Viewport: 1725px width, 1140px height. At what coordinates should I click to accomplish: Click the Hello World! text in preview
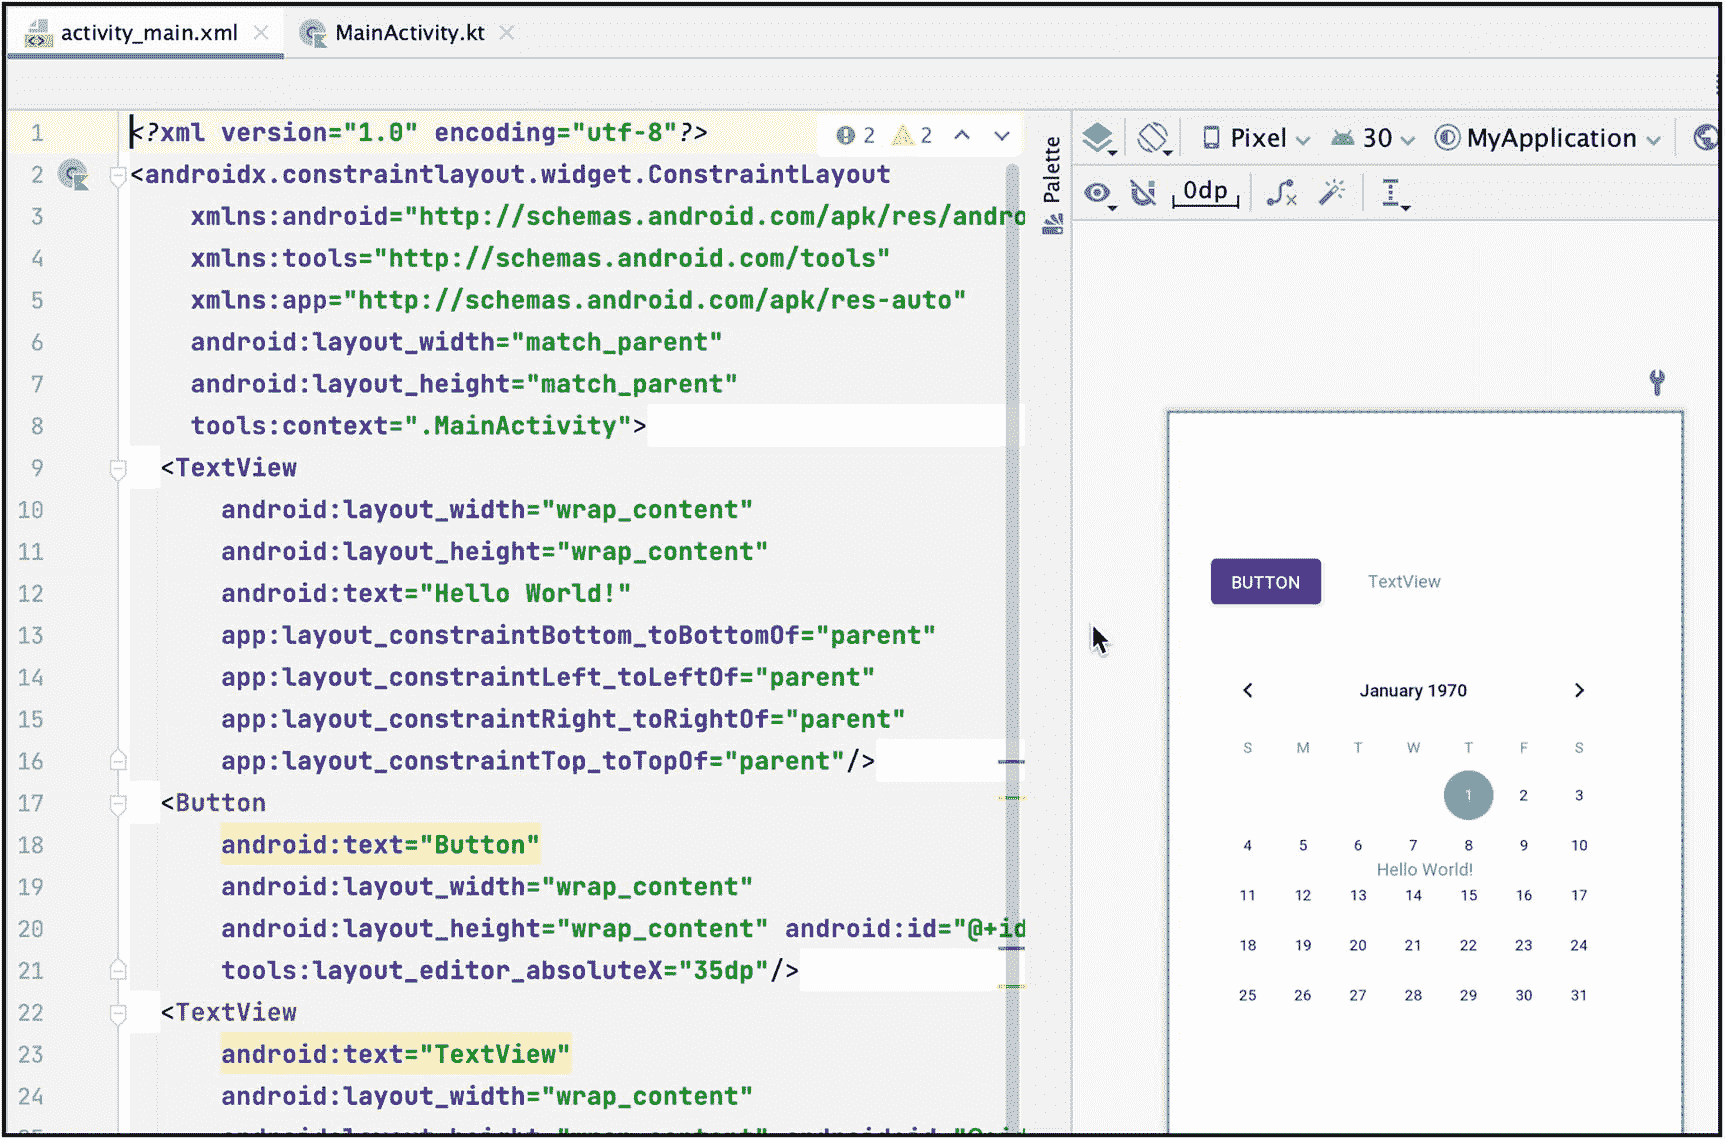(x=1424, y=870)
